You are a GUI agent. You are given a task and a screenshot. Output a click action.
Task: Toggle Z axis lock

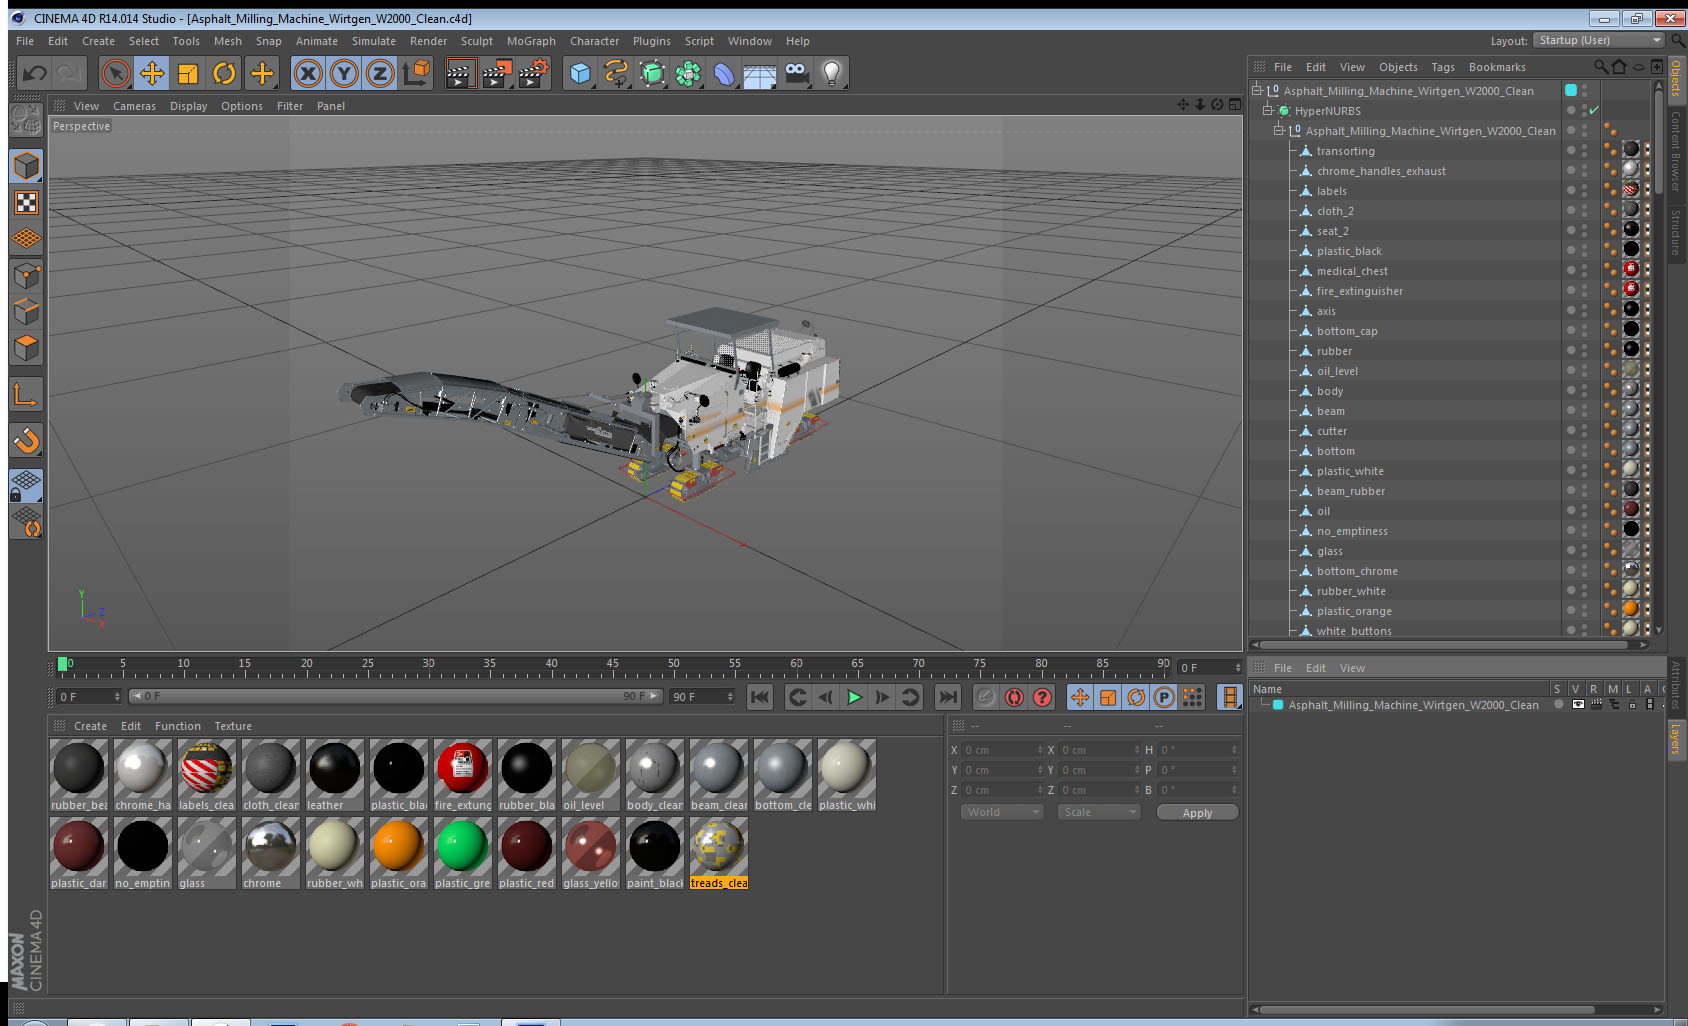(380, 73)
